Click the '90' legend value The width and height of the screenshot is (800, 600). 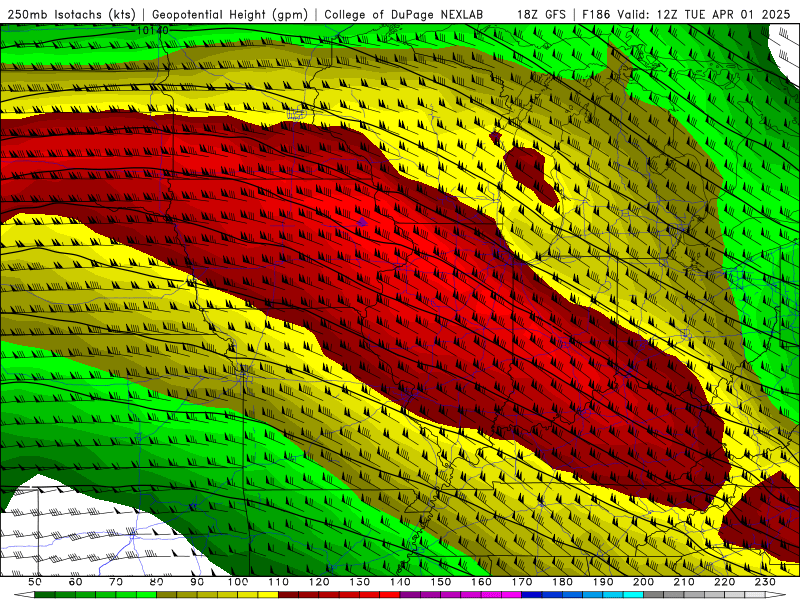[197, 582]
